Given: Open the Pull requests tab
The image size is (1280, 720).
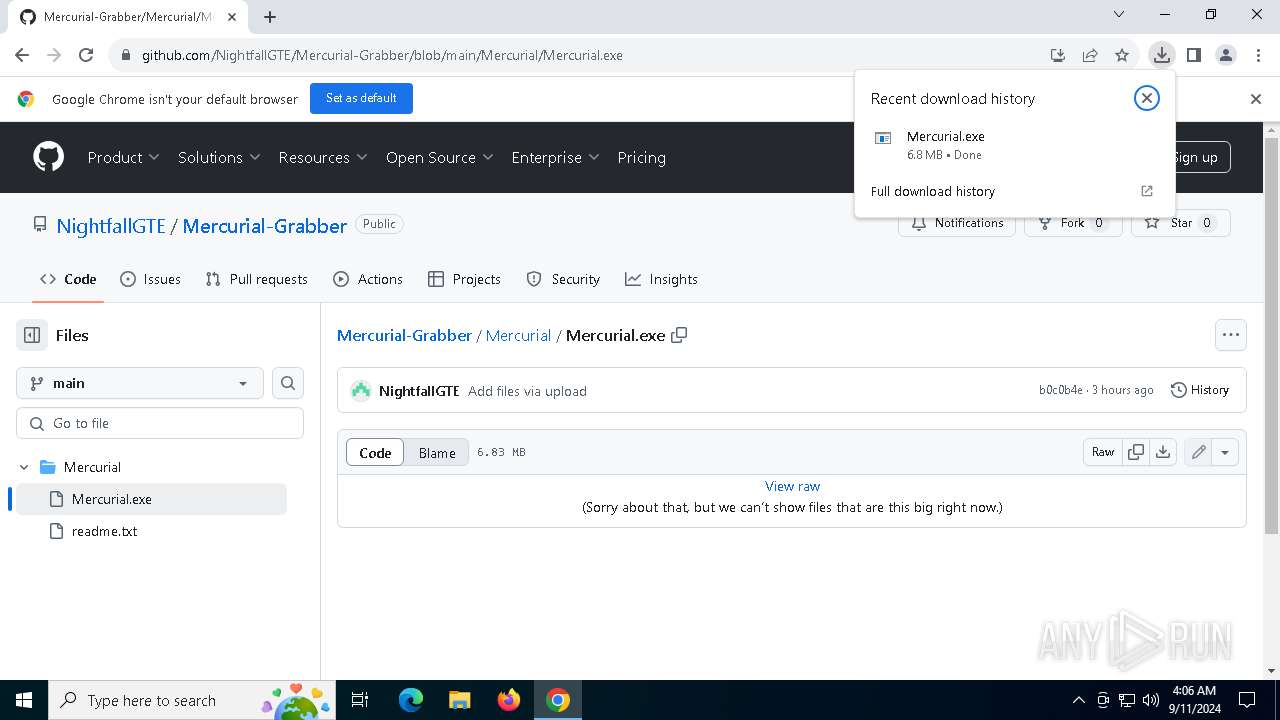Looking at the screenshot, I should pos(256,279).
